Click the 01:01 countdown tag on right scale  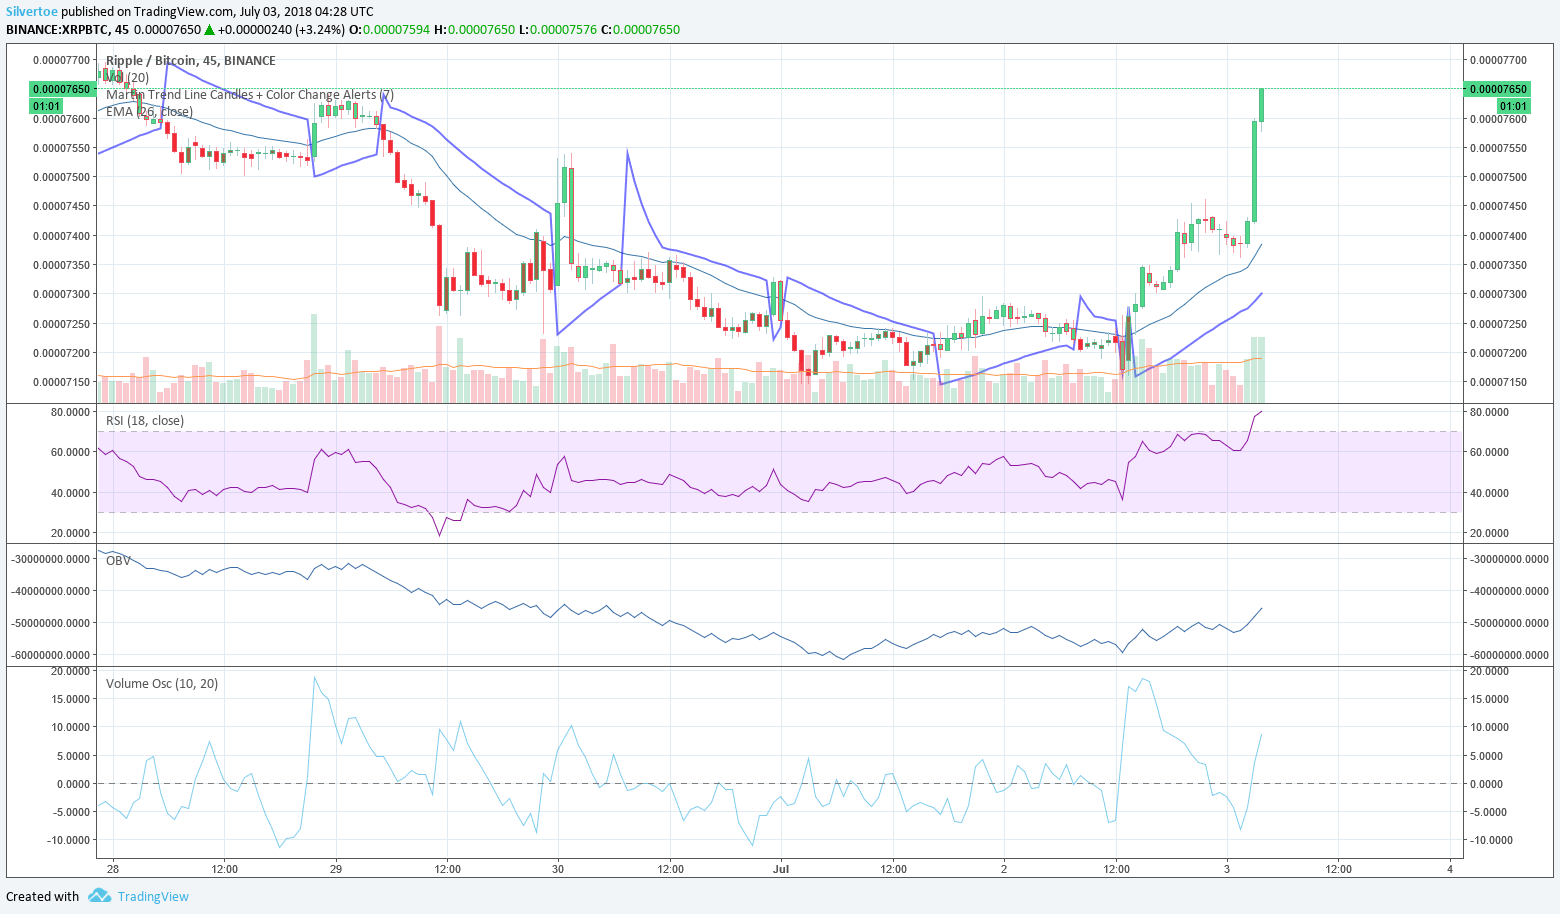pos(1513,106)
